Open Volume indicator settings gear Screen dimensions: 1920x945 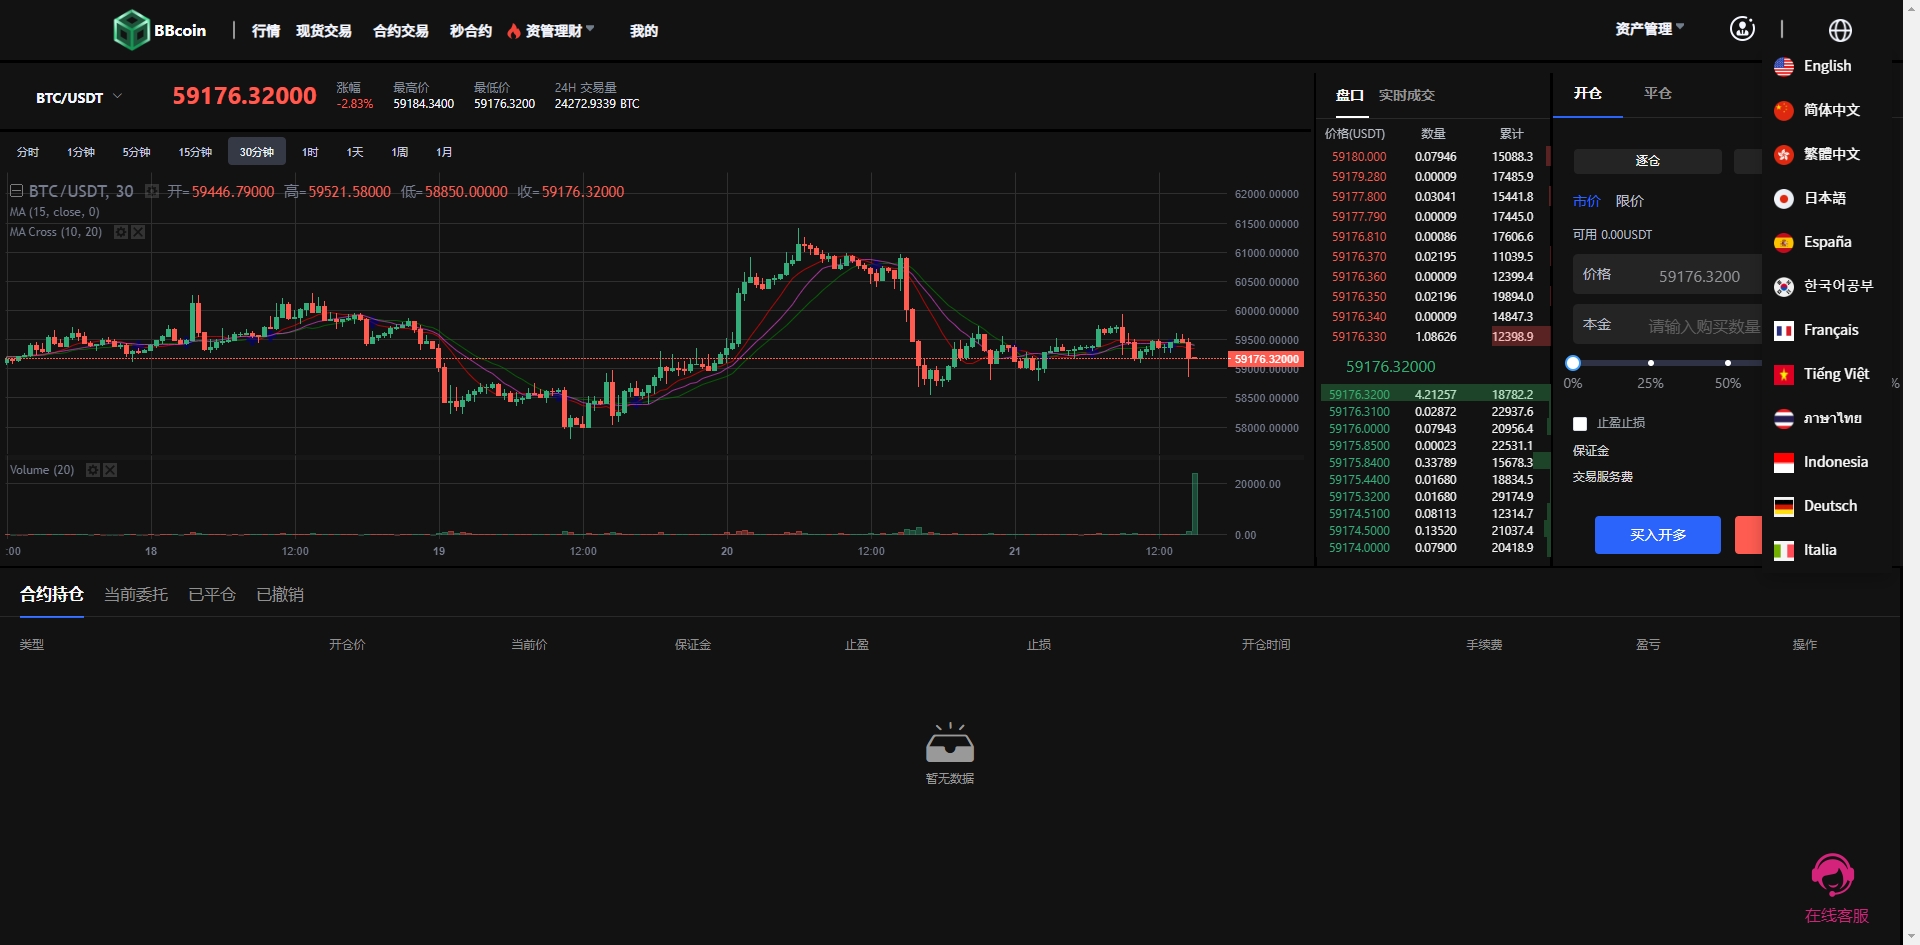click(x=93, y=470)
